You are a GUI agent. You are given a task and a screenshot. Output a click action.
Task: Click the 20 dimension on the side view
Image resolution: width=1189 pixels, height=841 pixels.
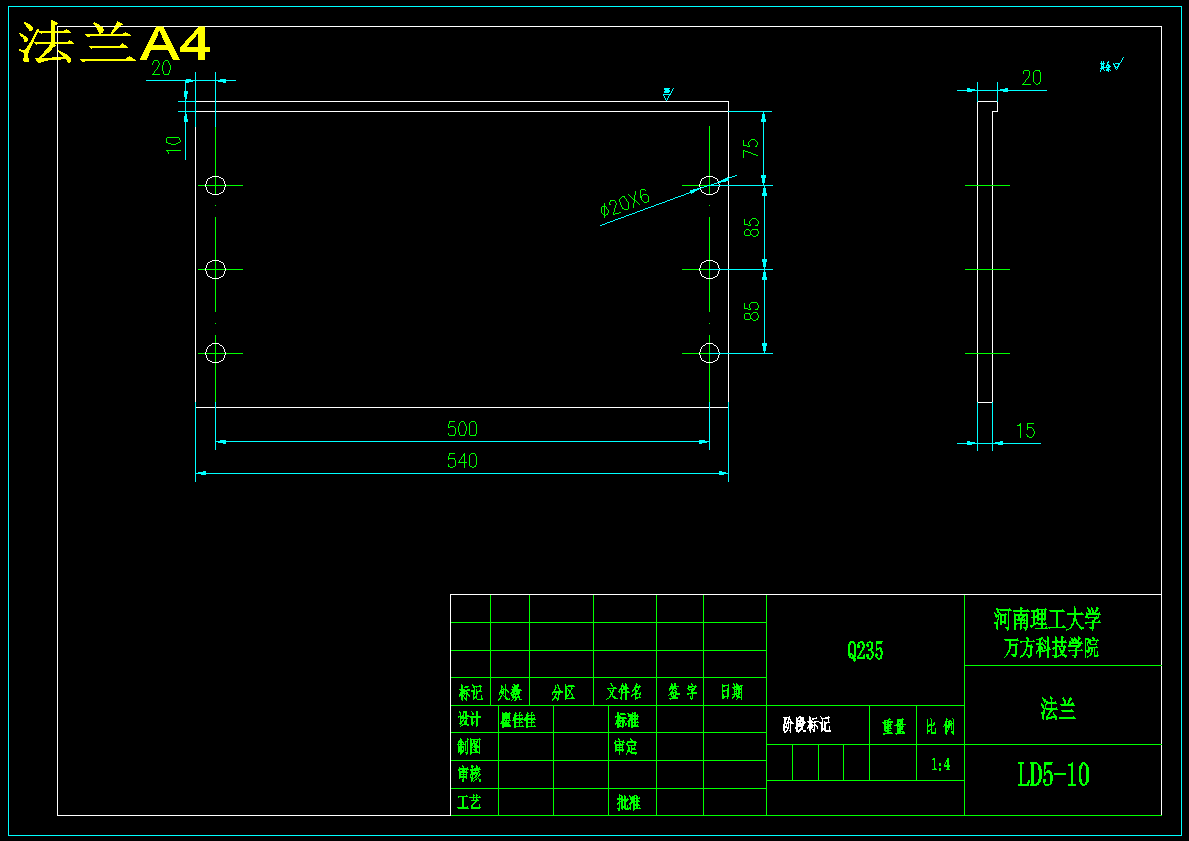pos(1031,77)
